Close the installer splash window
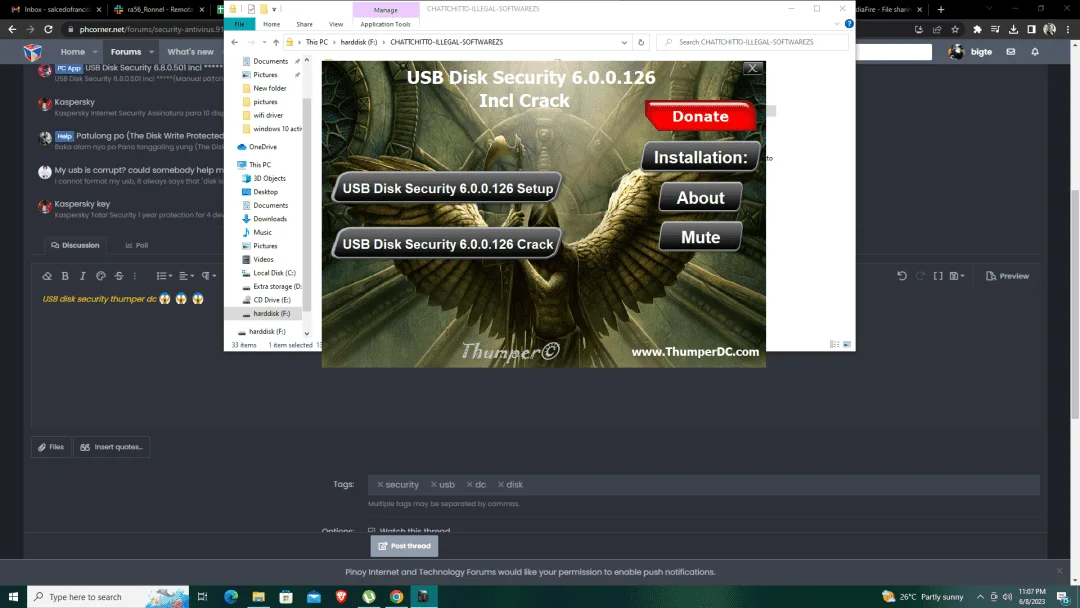 pos(752,68)
